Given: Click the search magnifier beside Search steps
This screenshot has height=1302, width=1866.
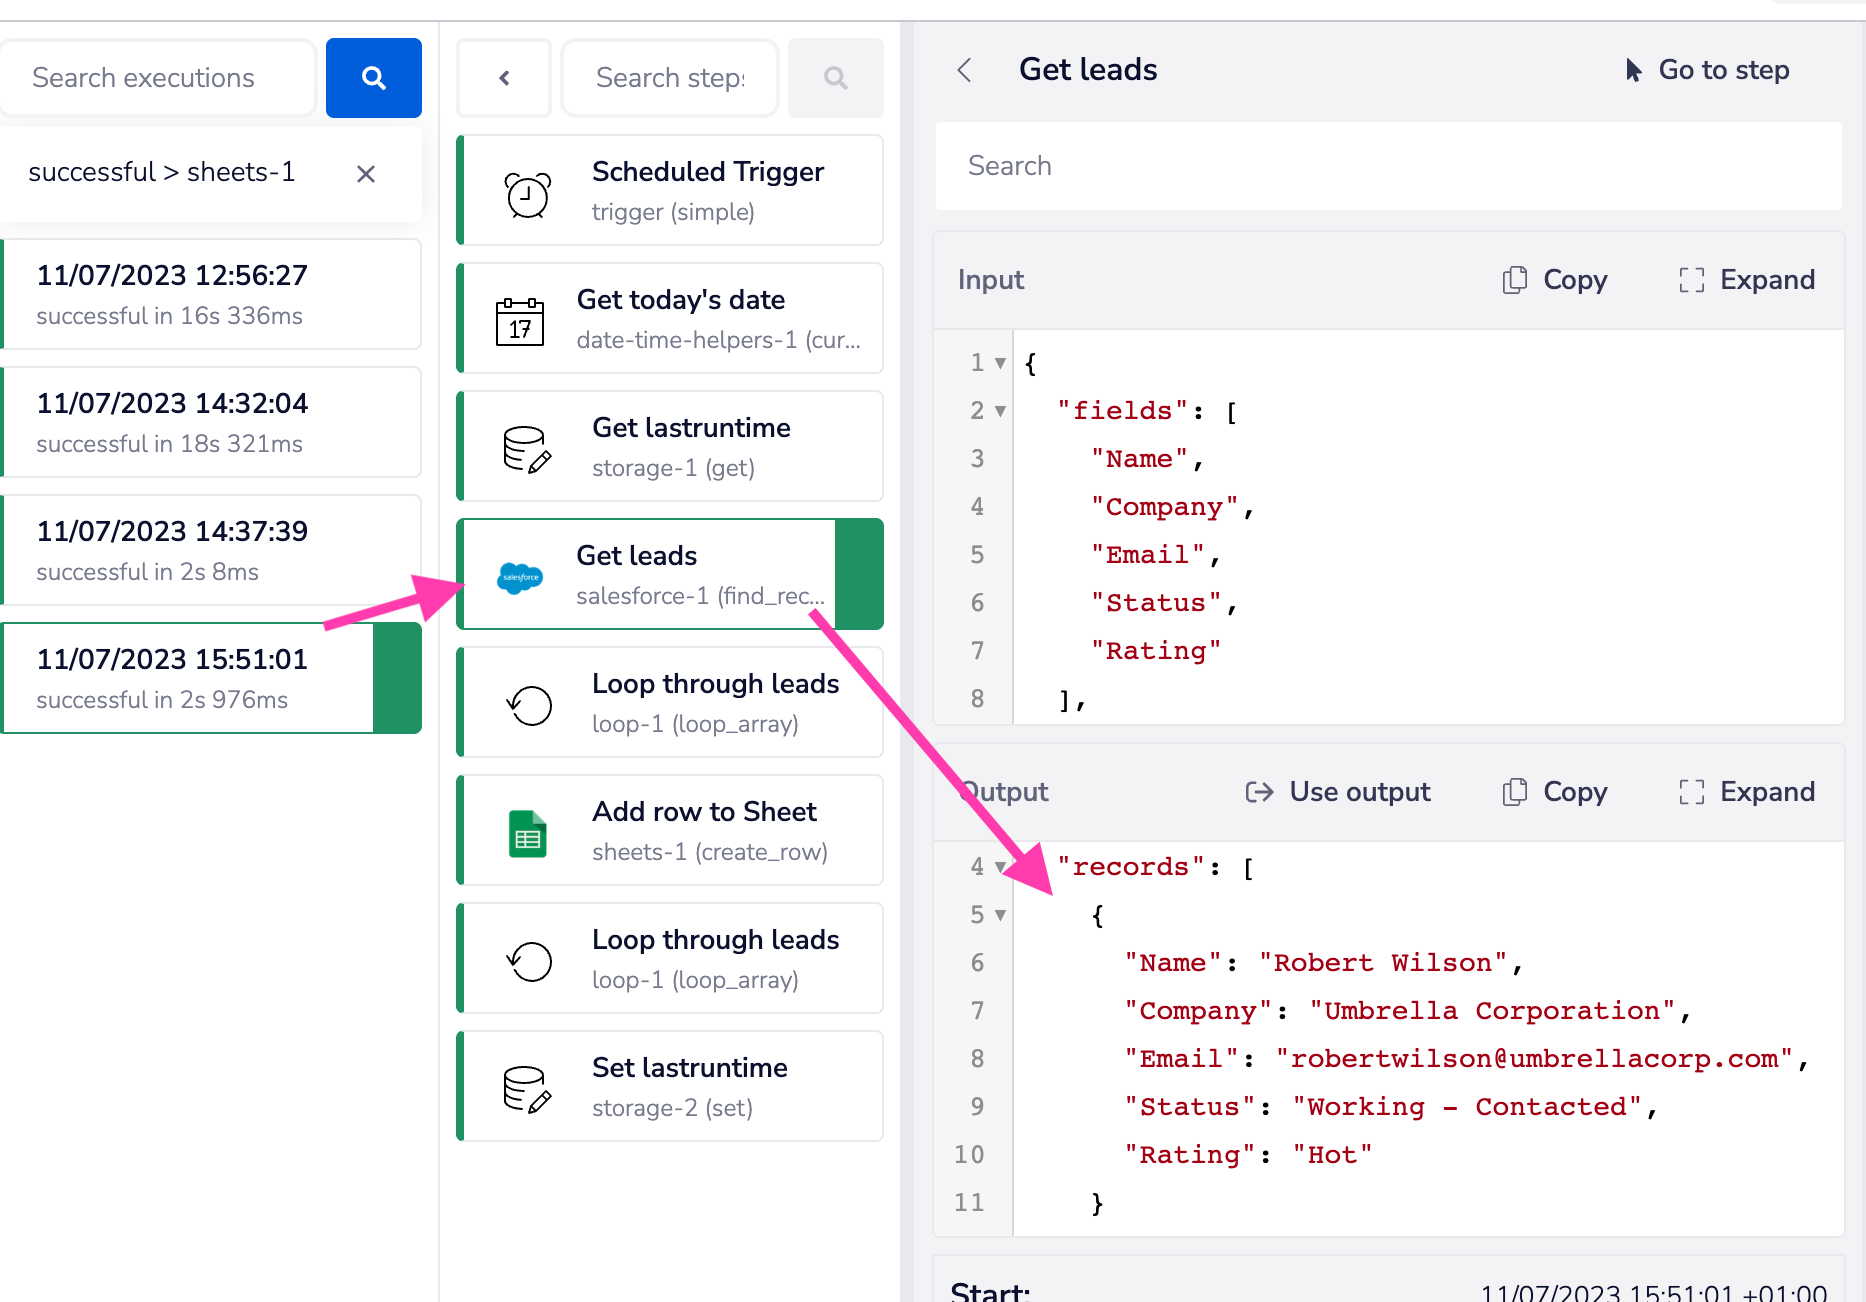Looking at the screenshot, I should click(835, 77).
